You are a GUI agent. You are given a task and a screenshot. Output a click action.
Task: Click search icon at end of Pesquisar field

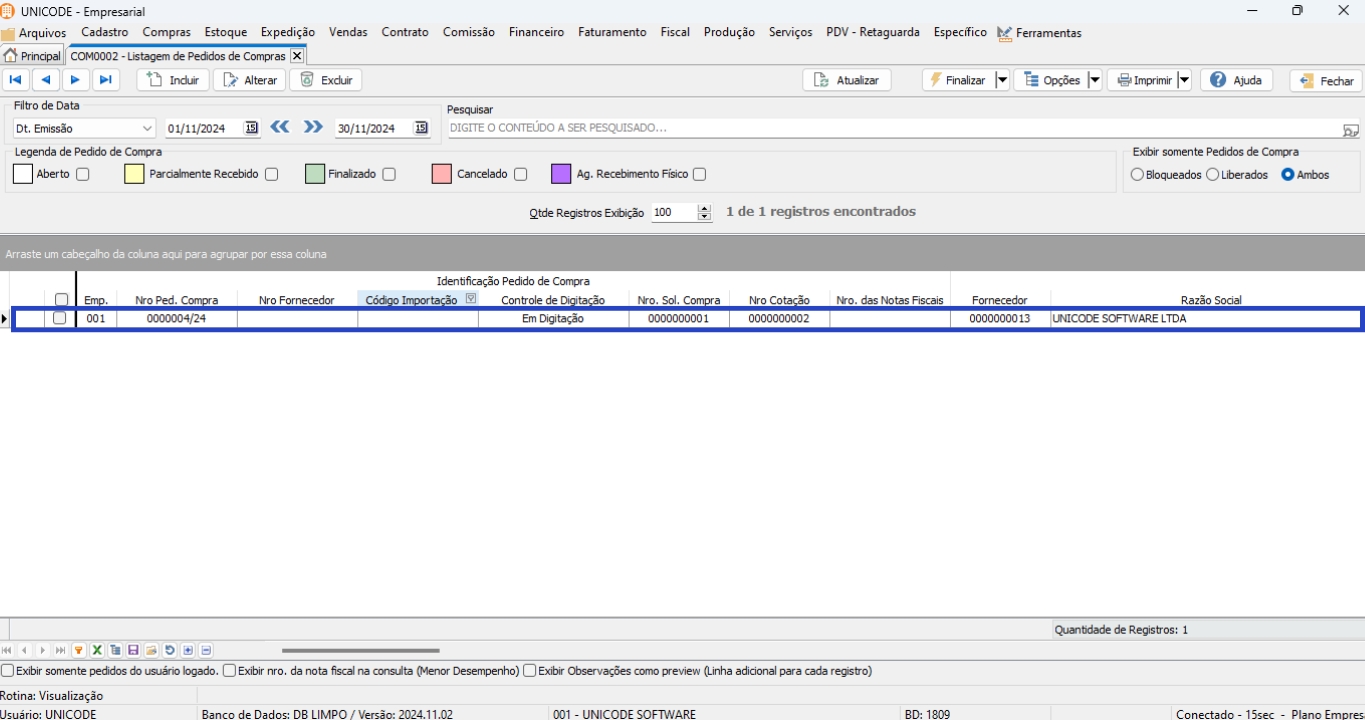point(1350,129)
